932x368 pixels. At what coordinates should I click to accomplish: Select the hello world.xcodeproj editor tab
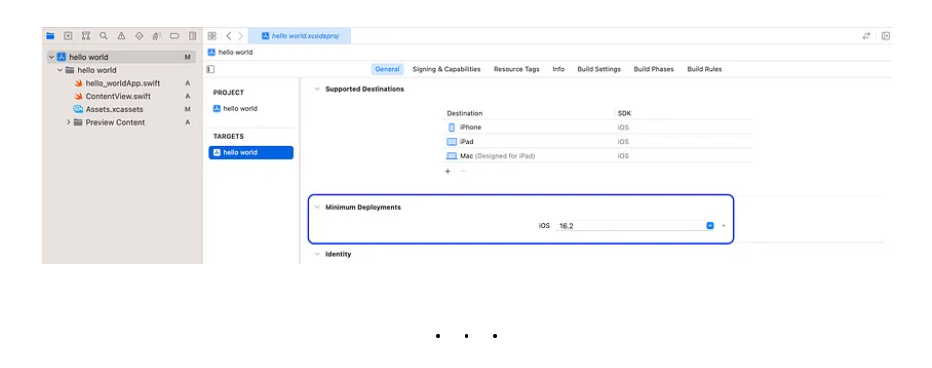tap(300, 36)
